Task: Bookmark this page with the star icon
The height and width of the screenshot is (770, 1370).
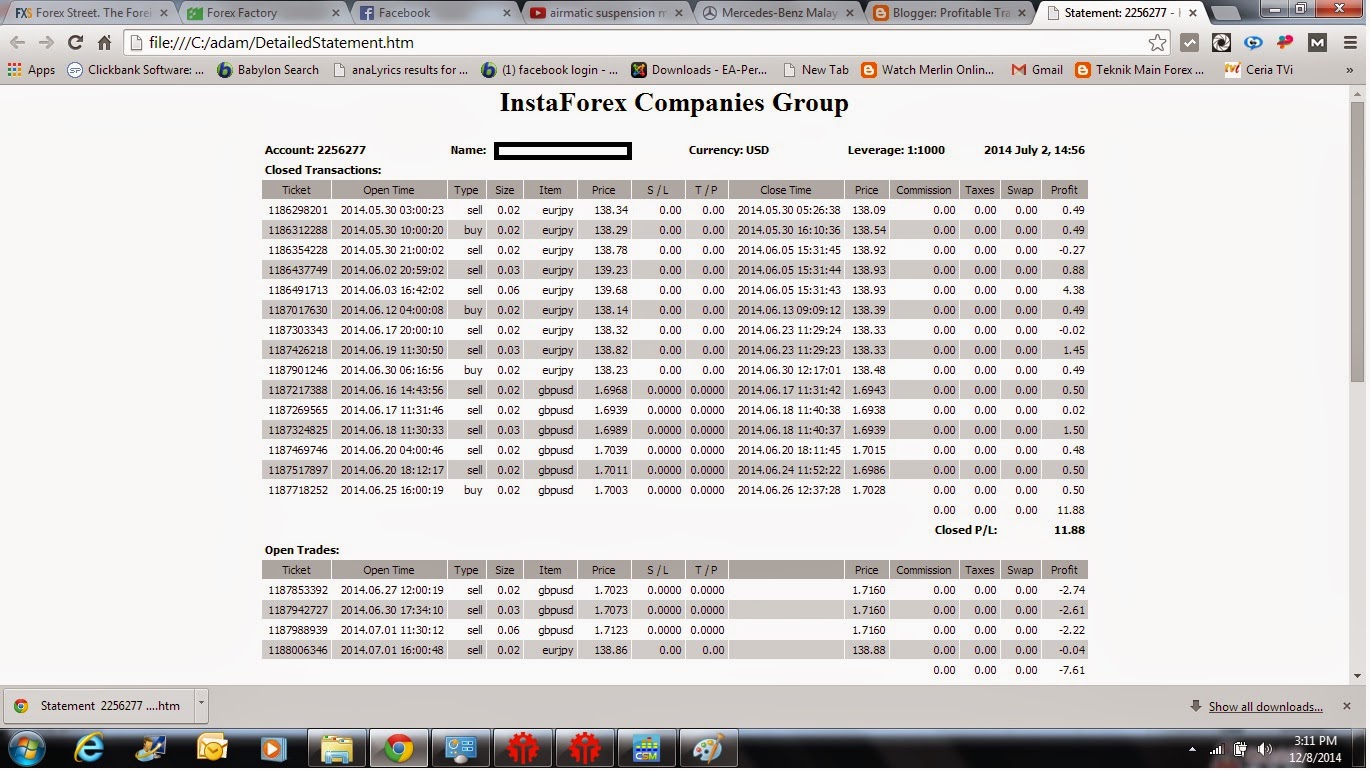Action: [x=1157, y=43]
